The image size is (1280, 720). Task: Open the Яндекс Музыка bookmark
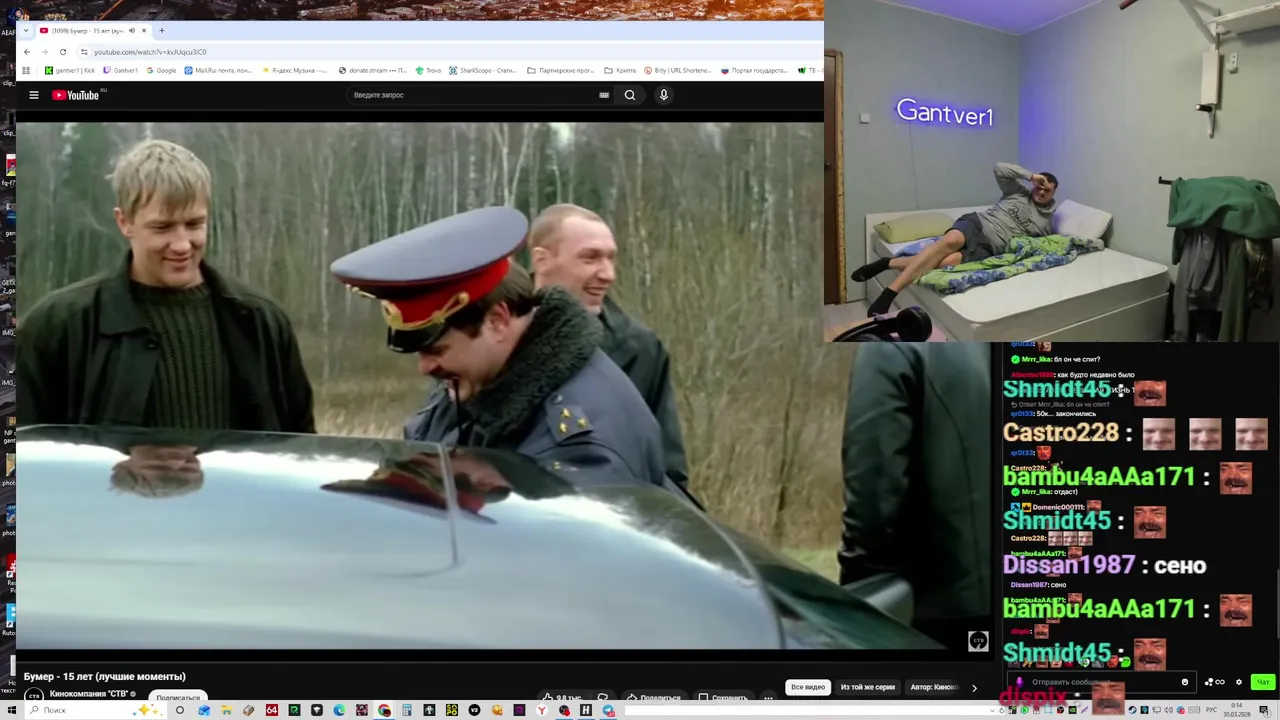[x=295, y=71]
